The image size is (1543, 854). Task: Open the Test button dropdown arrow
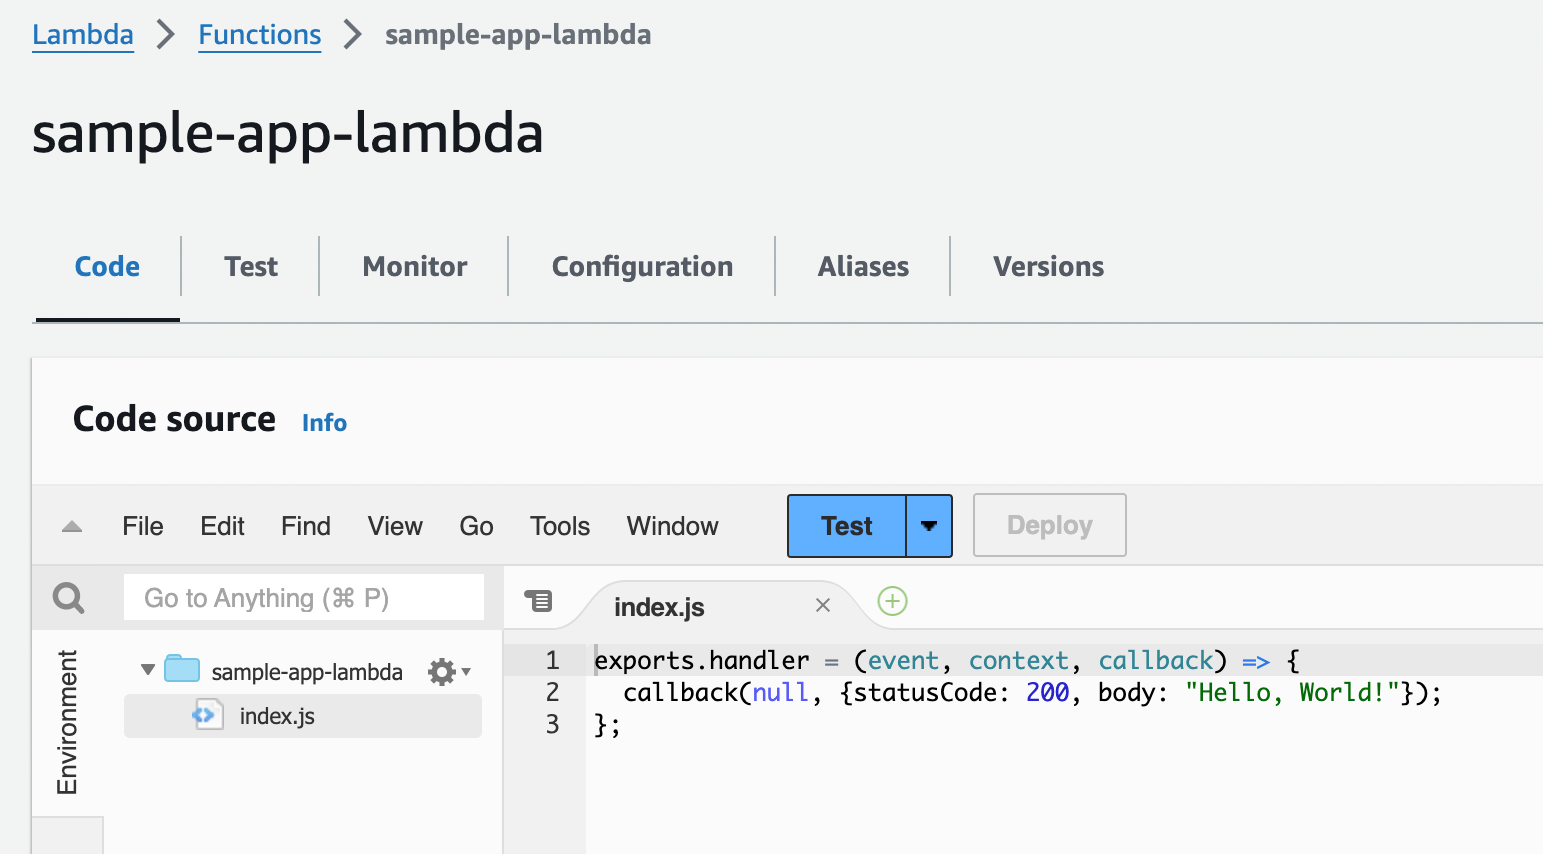point(929,526)
